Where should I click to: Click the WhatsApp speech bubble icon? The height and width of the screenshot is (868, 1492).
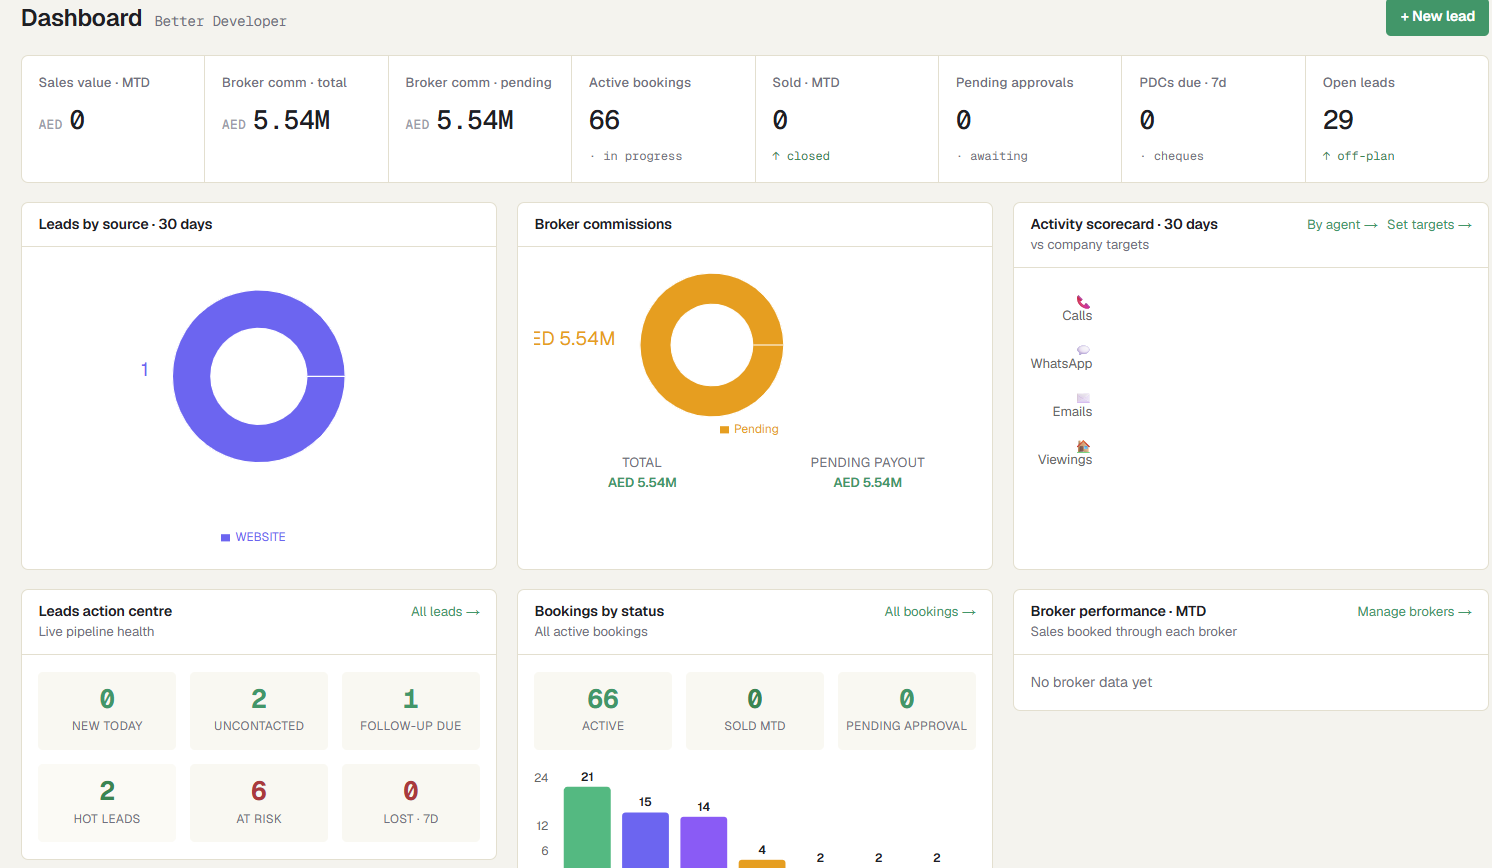coord(1083,350)
